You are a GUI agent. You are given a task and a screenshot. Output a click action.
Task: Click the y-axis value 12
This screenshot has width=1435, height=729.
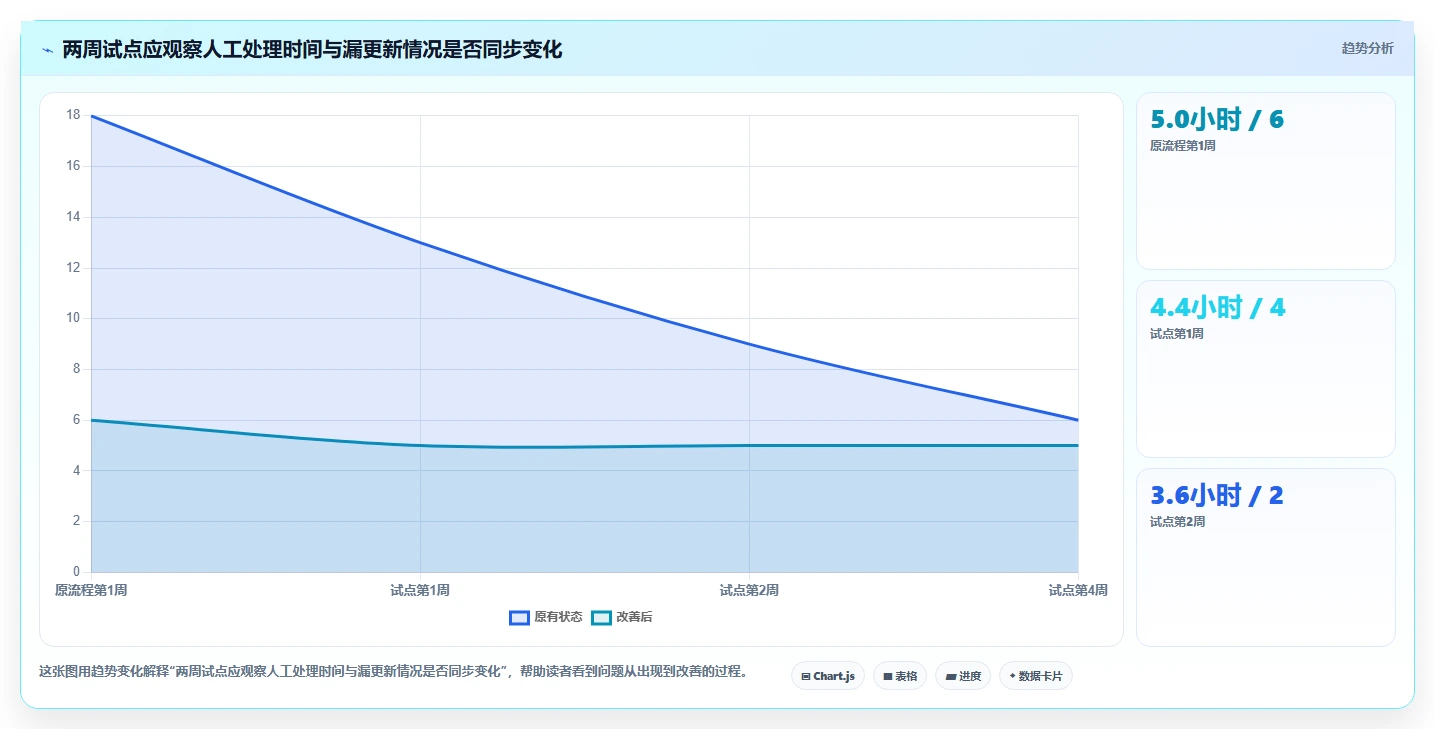click(x=72, y=268)
